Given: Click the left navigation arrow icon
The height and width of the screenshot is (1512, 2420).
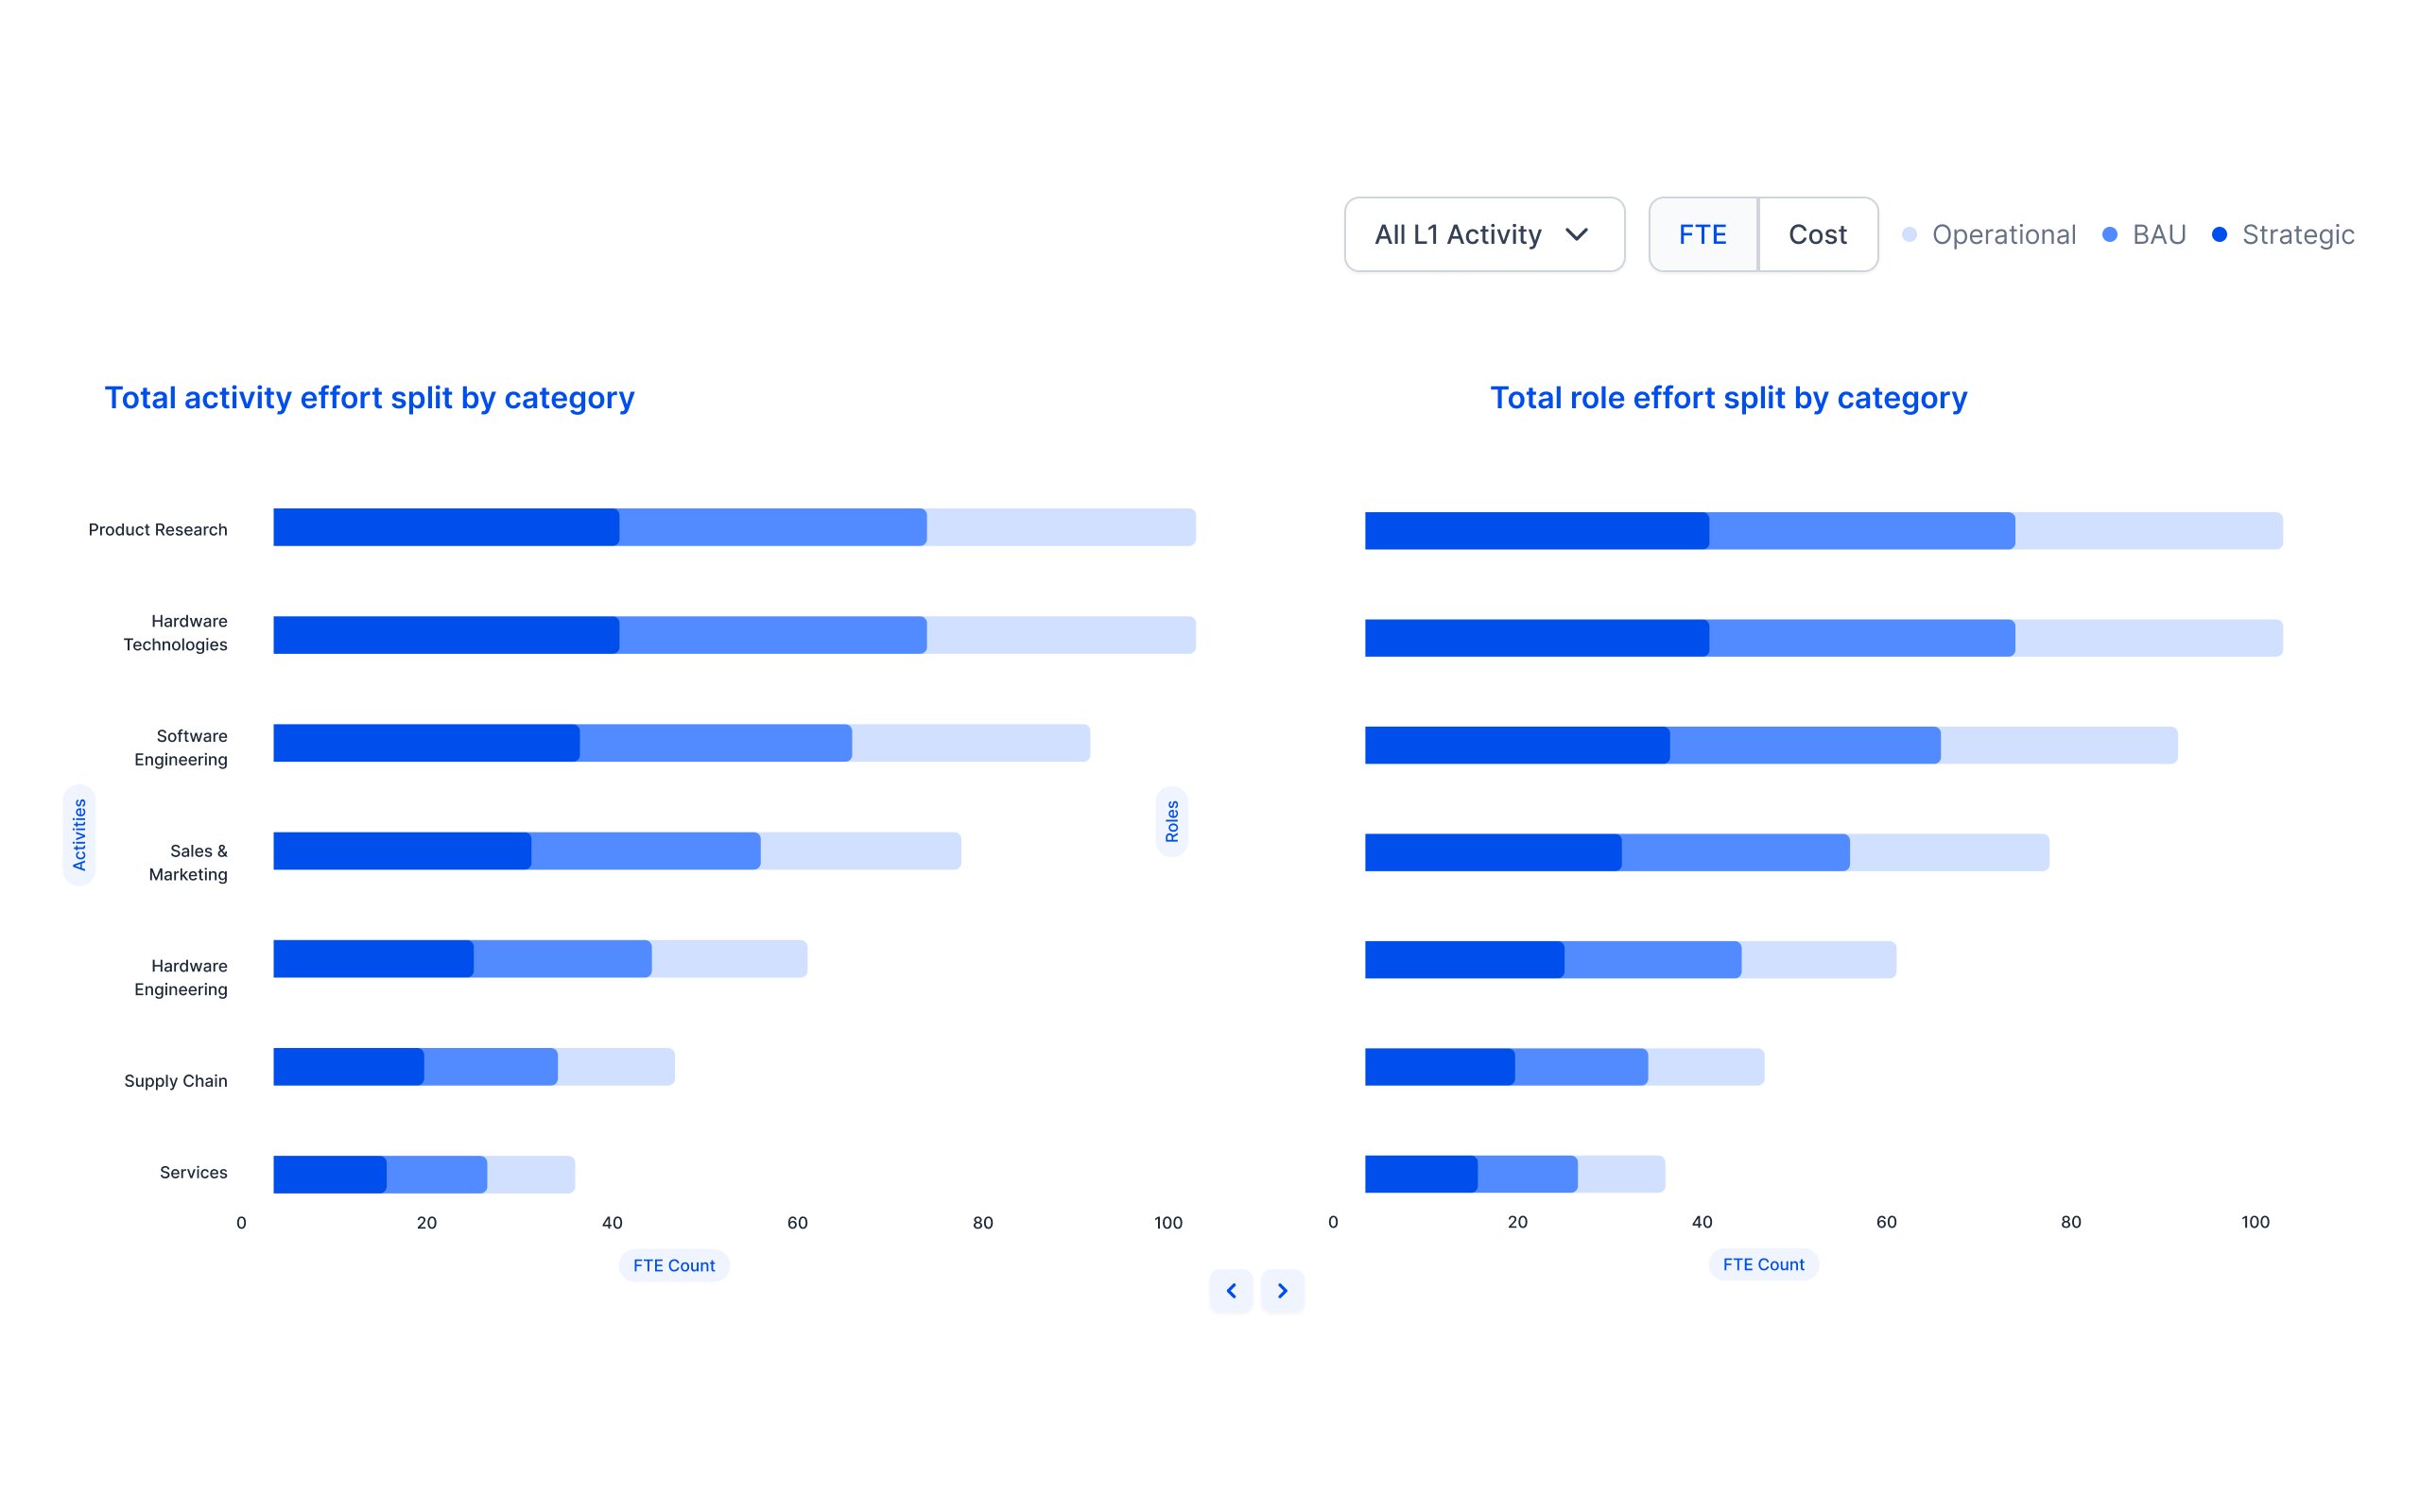Looking at the screenshot, I should click(1230, 1289).
